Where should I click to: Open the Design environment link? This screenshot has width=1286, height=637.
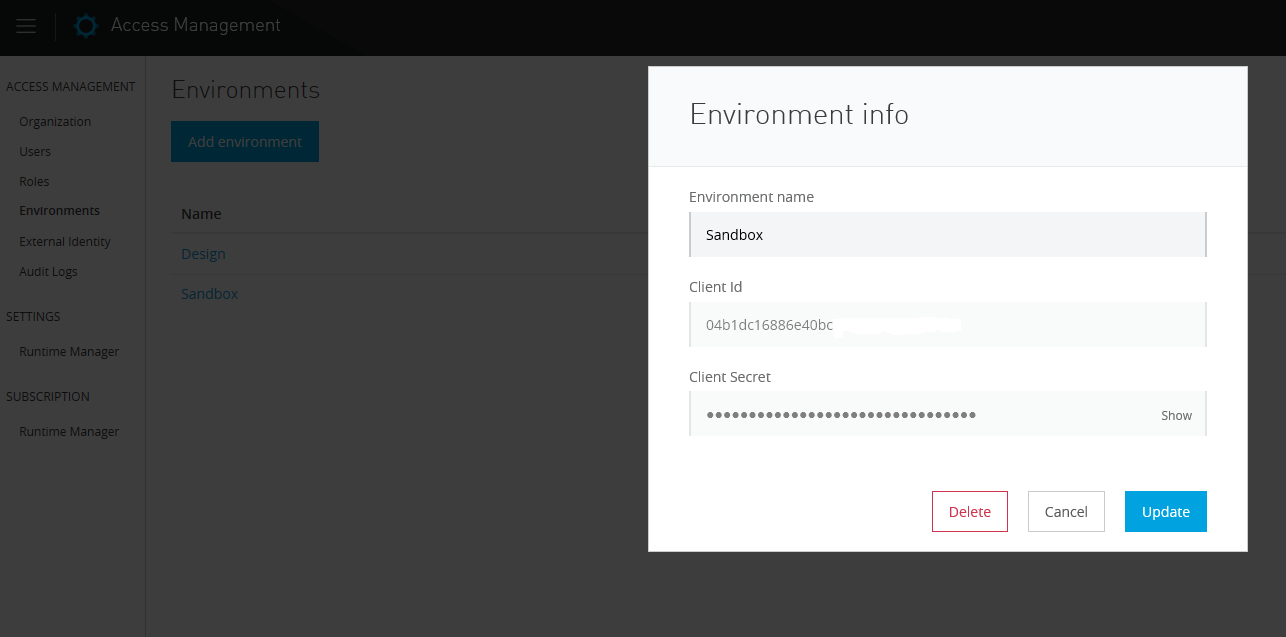pyautogui.click(x=203, y=254)
